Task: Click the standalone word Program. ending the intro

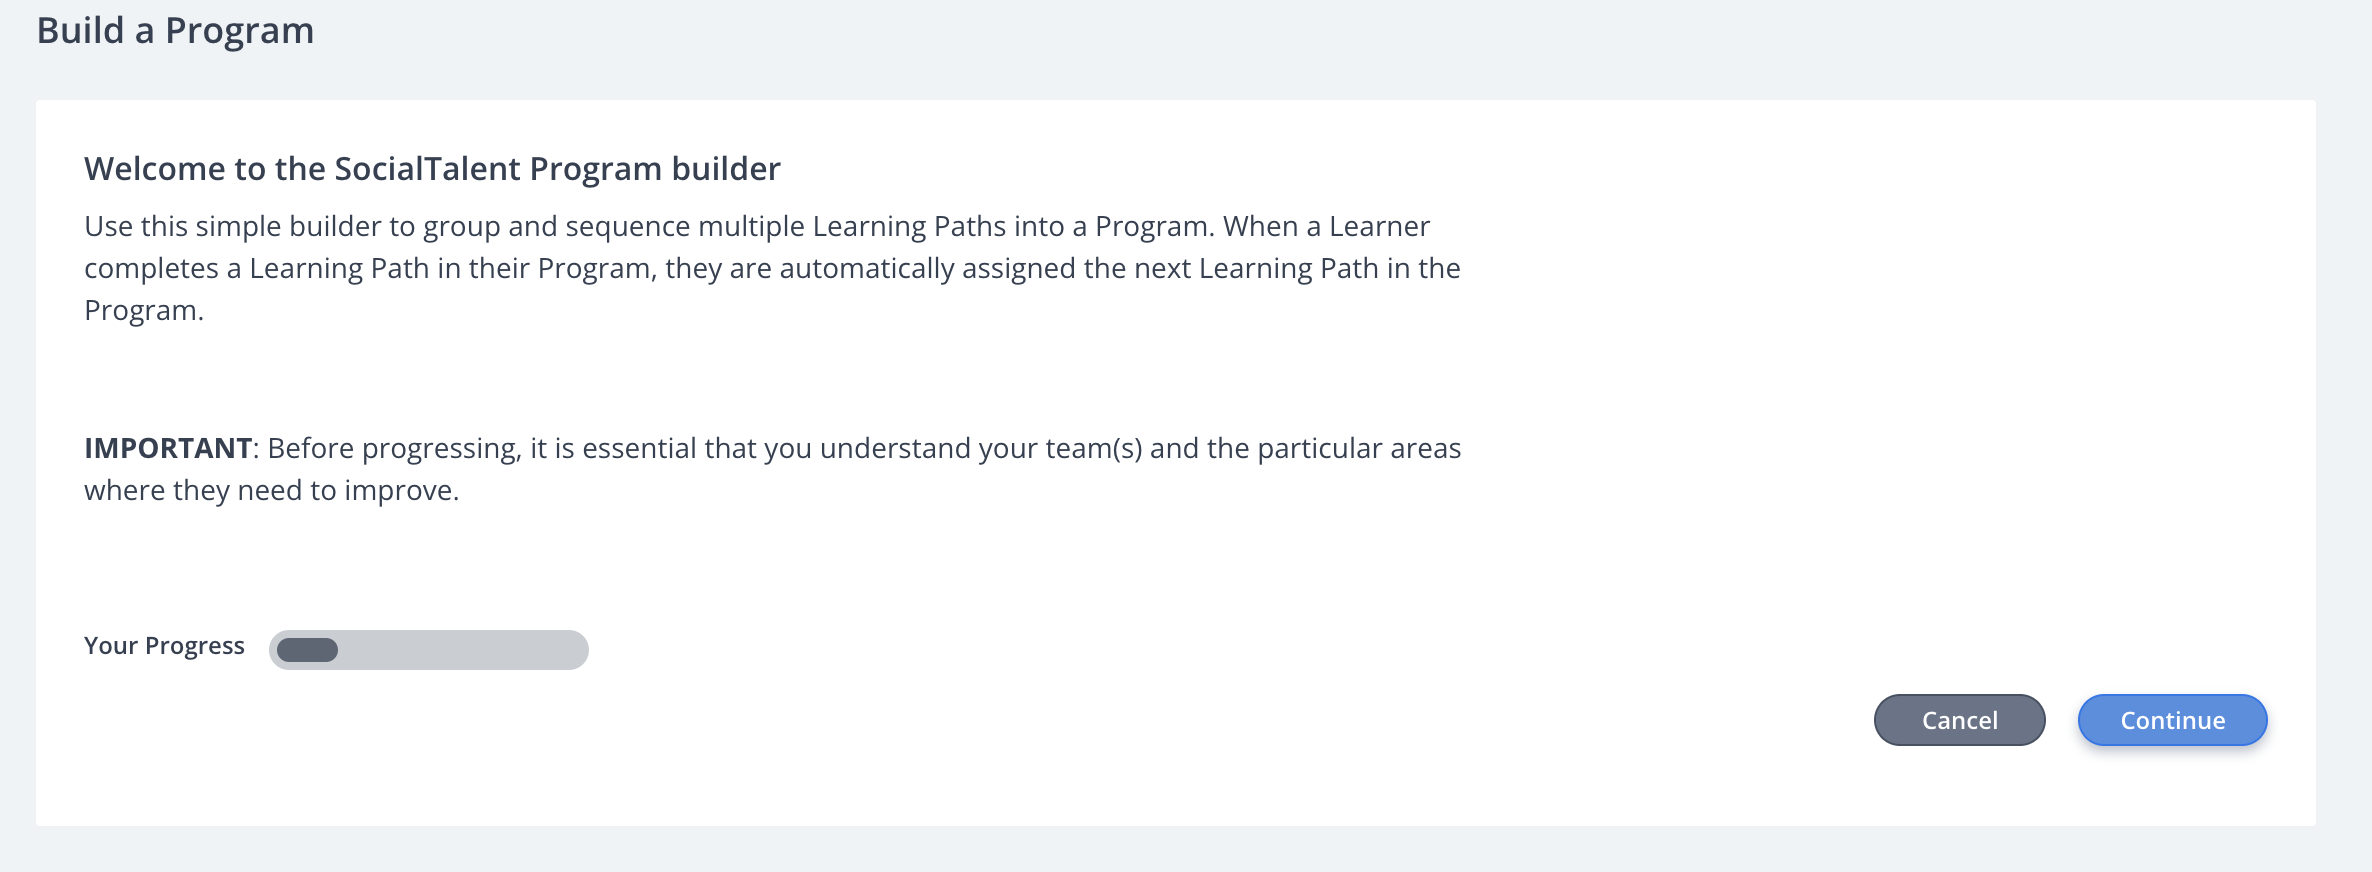Action: [144, 311]
